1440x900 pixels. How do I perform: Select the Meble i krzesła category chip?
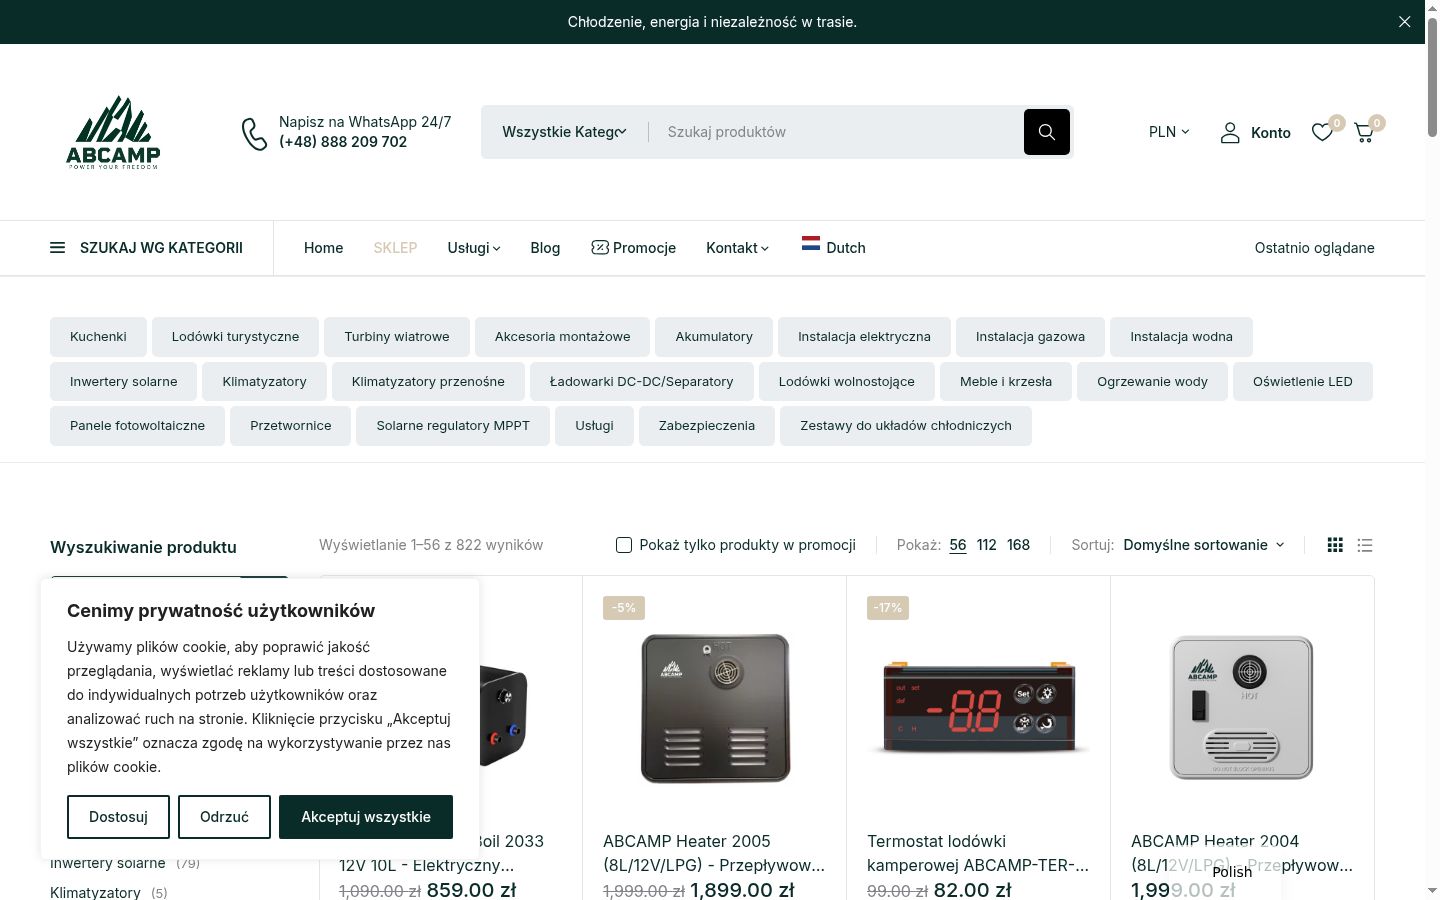[x=1006, y=381]
